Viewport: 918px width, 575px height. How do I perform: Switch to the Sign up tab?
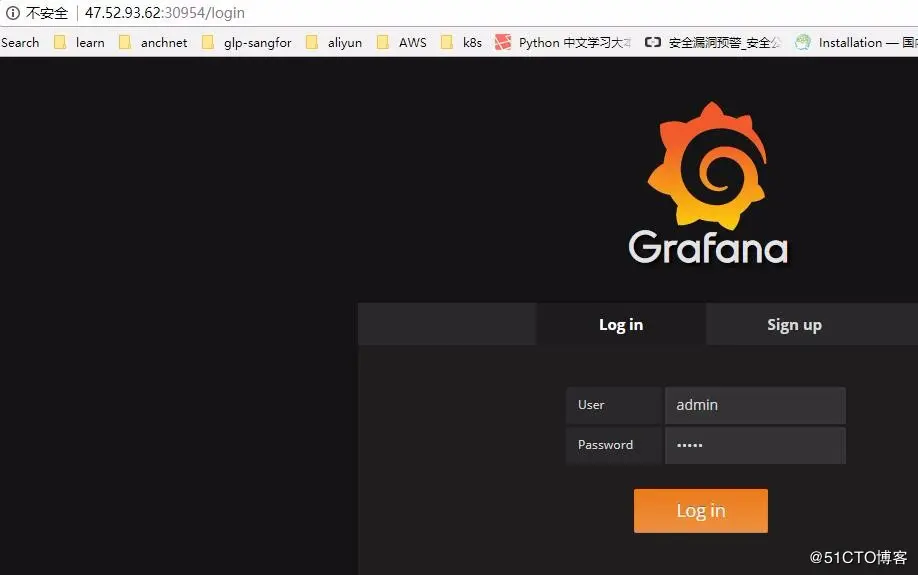point(794,324)
